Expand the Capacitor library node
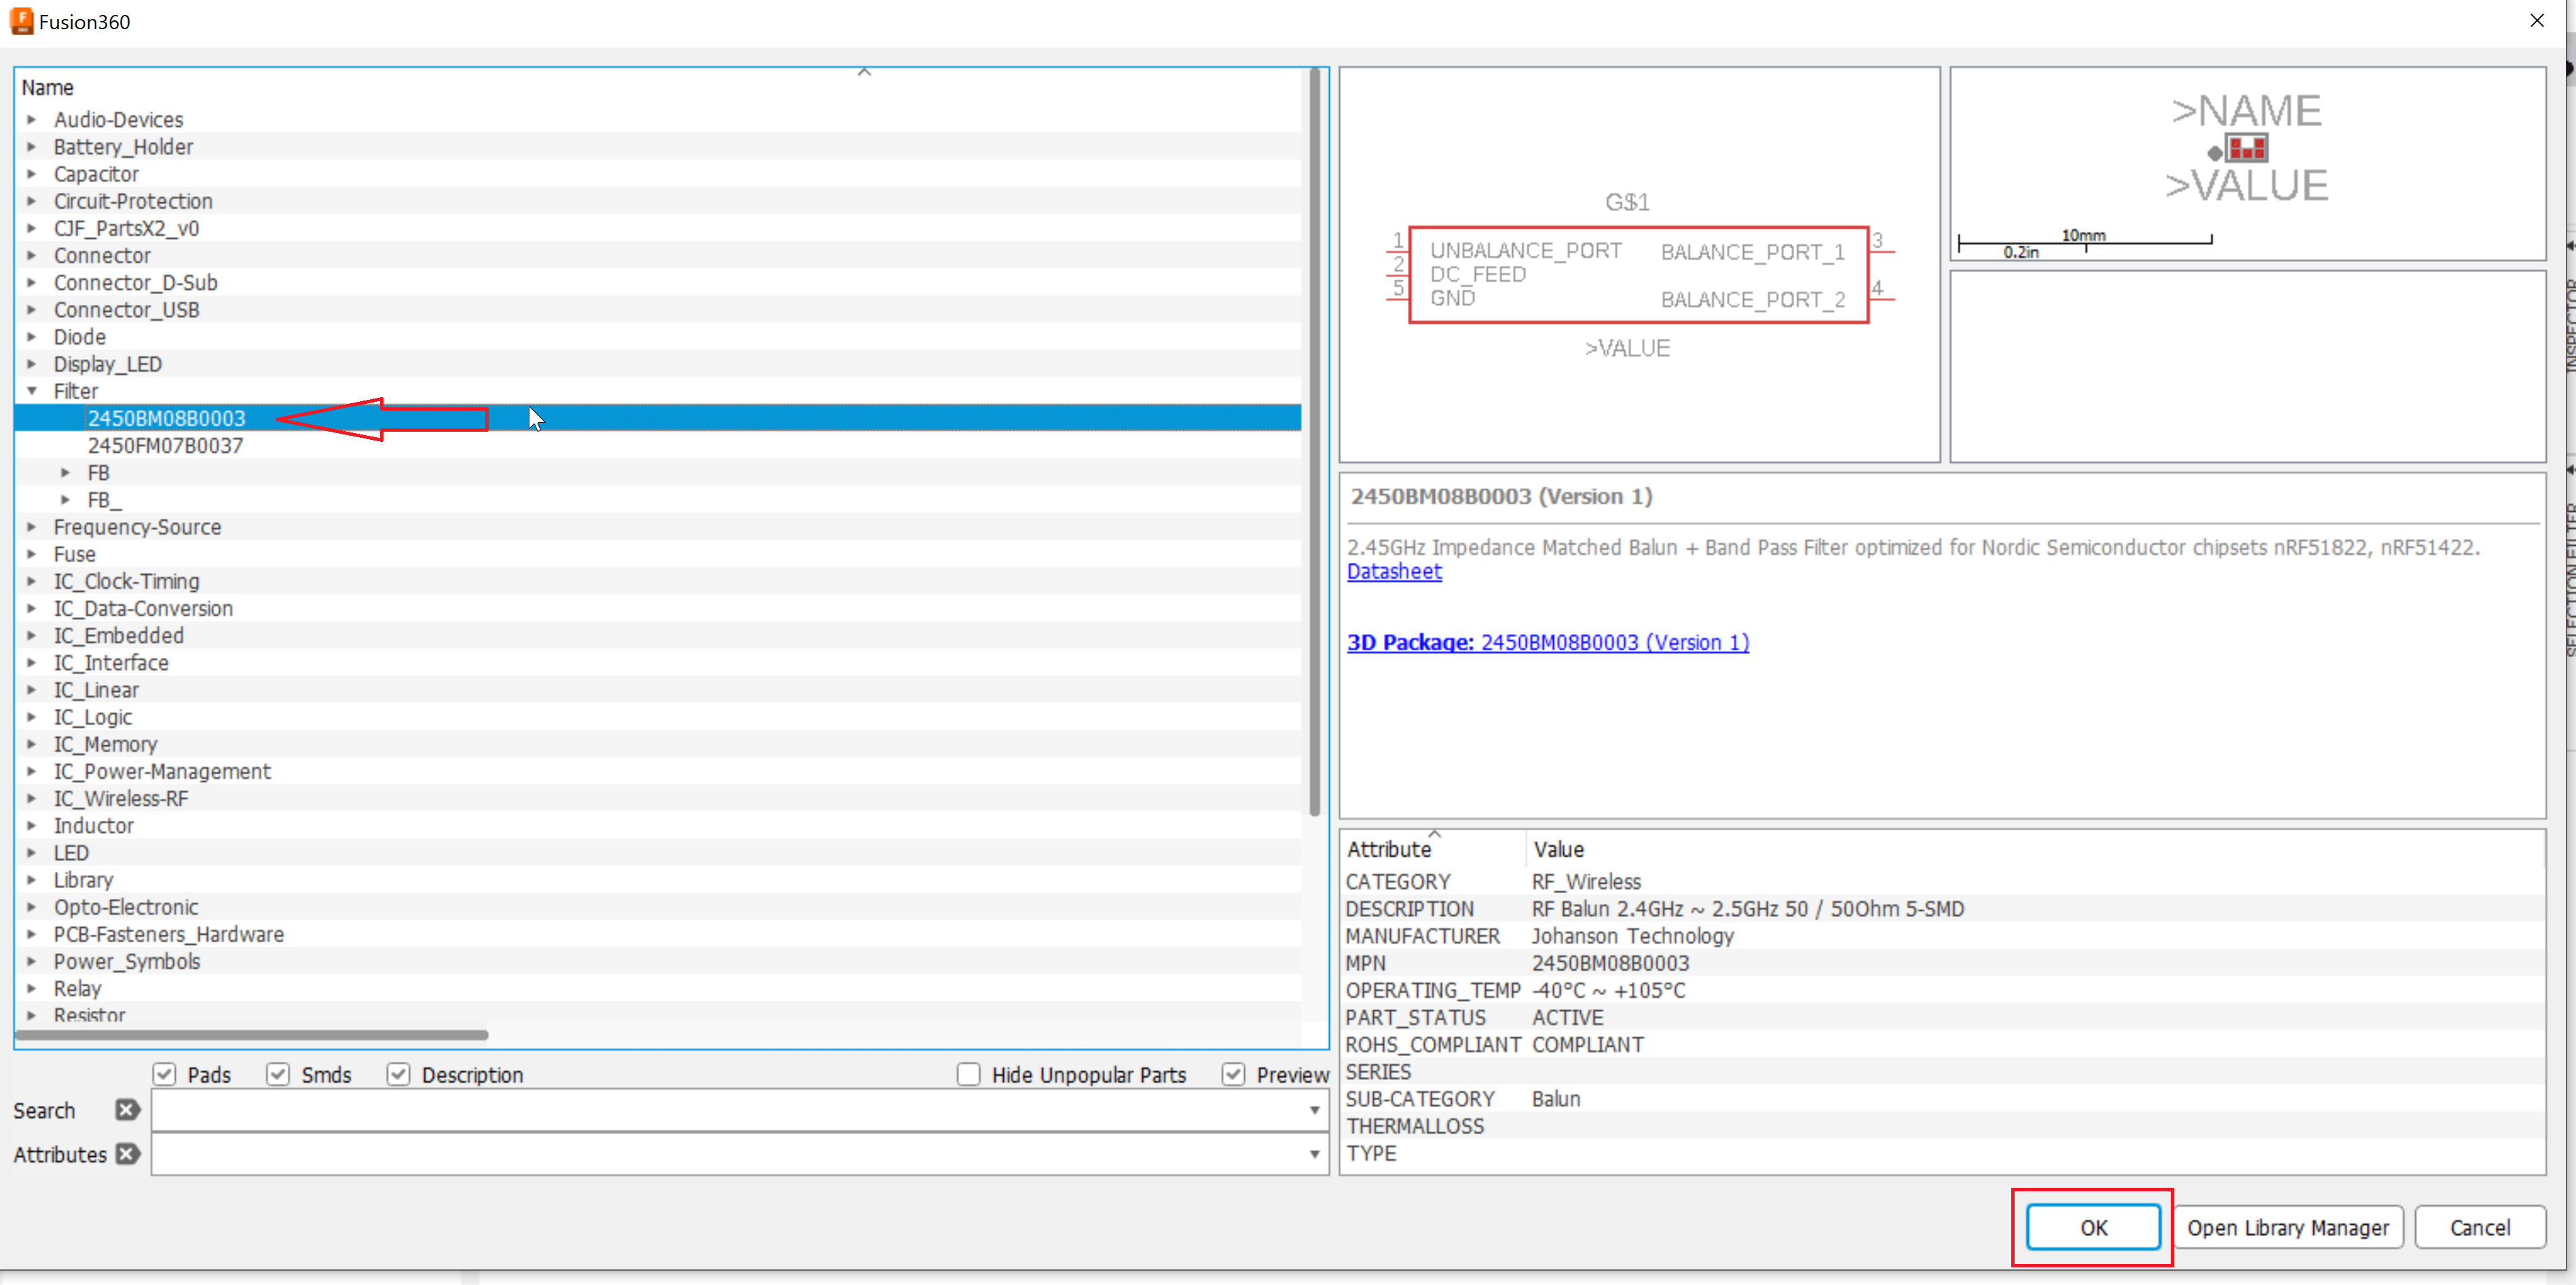The width and height of the screenshot is (2576, 1285). 32,174
